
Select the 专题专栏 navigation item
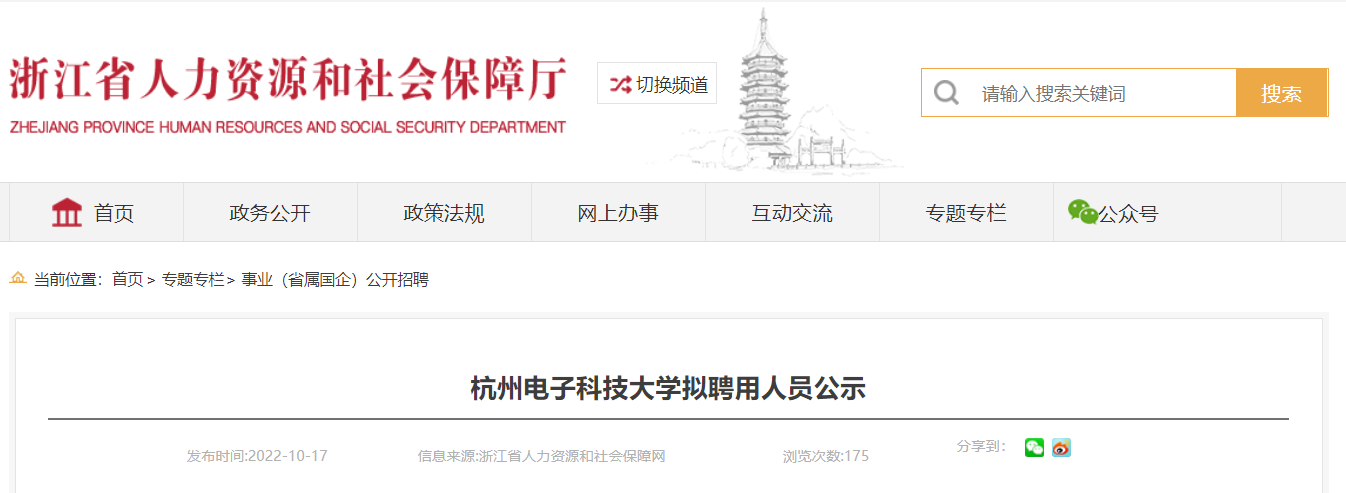pyautogui.click(x=966, y=213)
